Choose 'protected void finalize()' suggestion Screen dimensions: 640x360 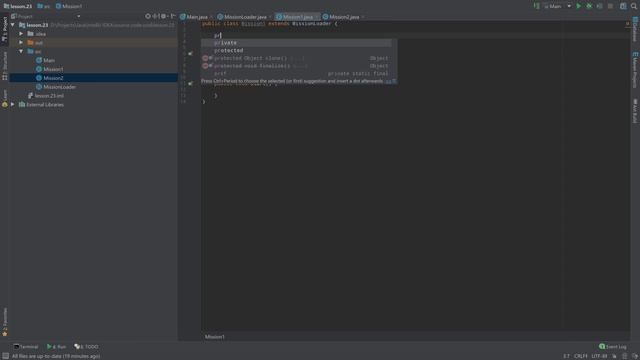click(x=296, y=66)
